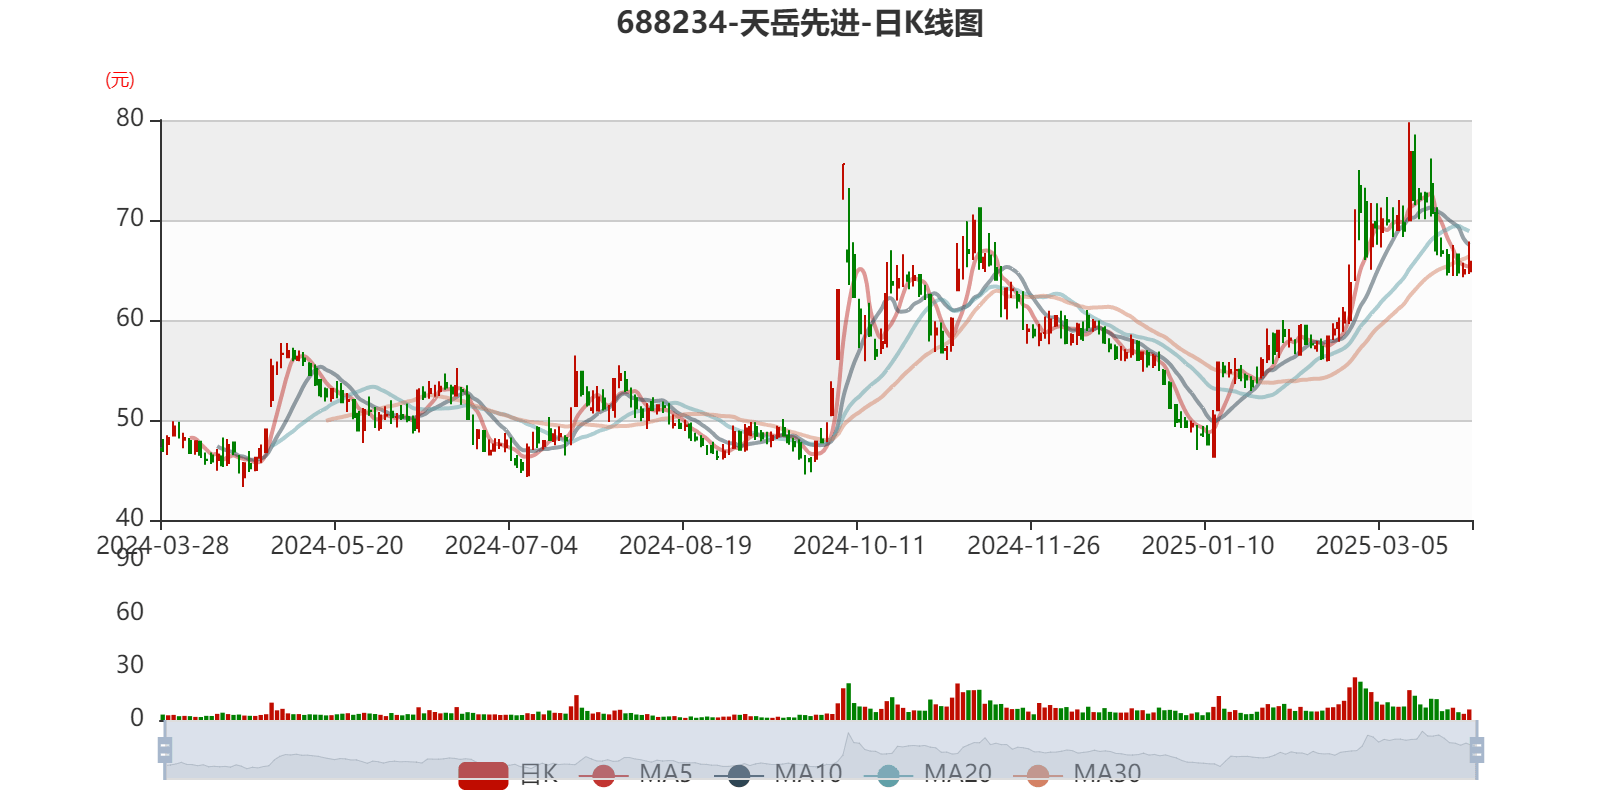Toggle the MA5 legend marker
The width and height of the screenshot is (1600, 800).
point(603,775)
